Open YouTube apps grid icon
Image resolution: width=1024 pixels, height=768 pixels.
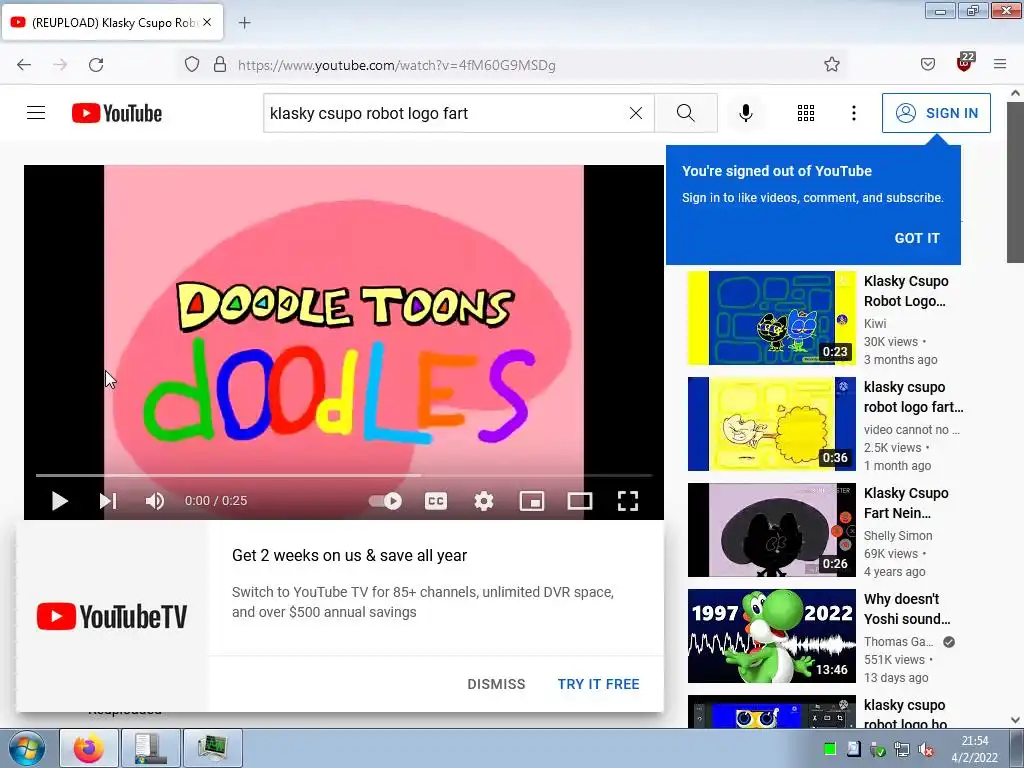[x=806, y=113]
